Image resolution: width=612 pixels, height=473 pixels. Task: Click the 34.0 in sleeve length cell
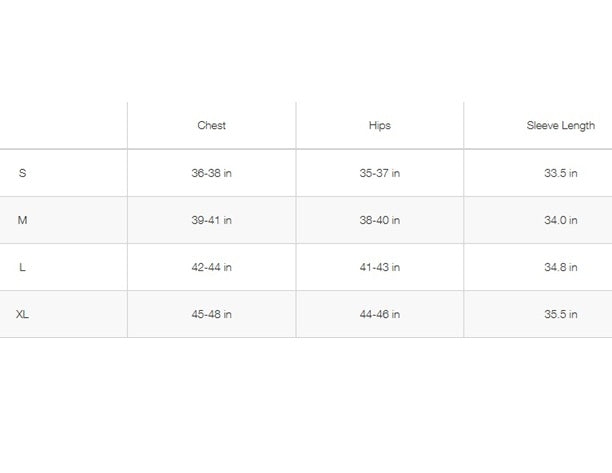point(560,220)
